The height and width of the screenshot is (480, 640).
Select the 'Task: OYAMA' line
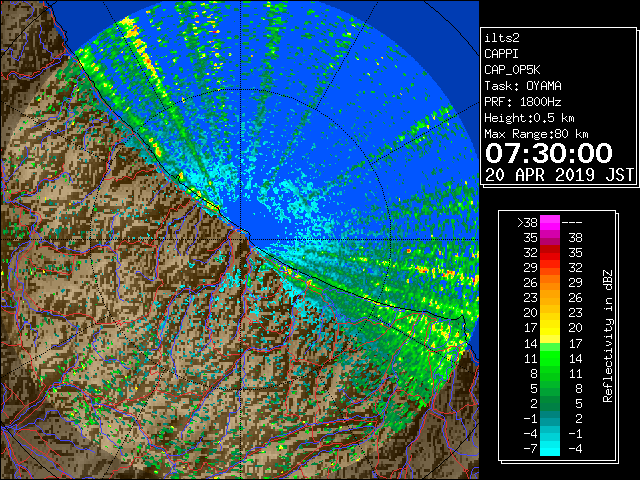pos(523,86)
